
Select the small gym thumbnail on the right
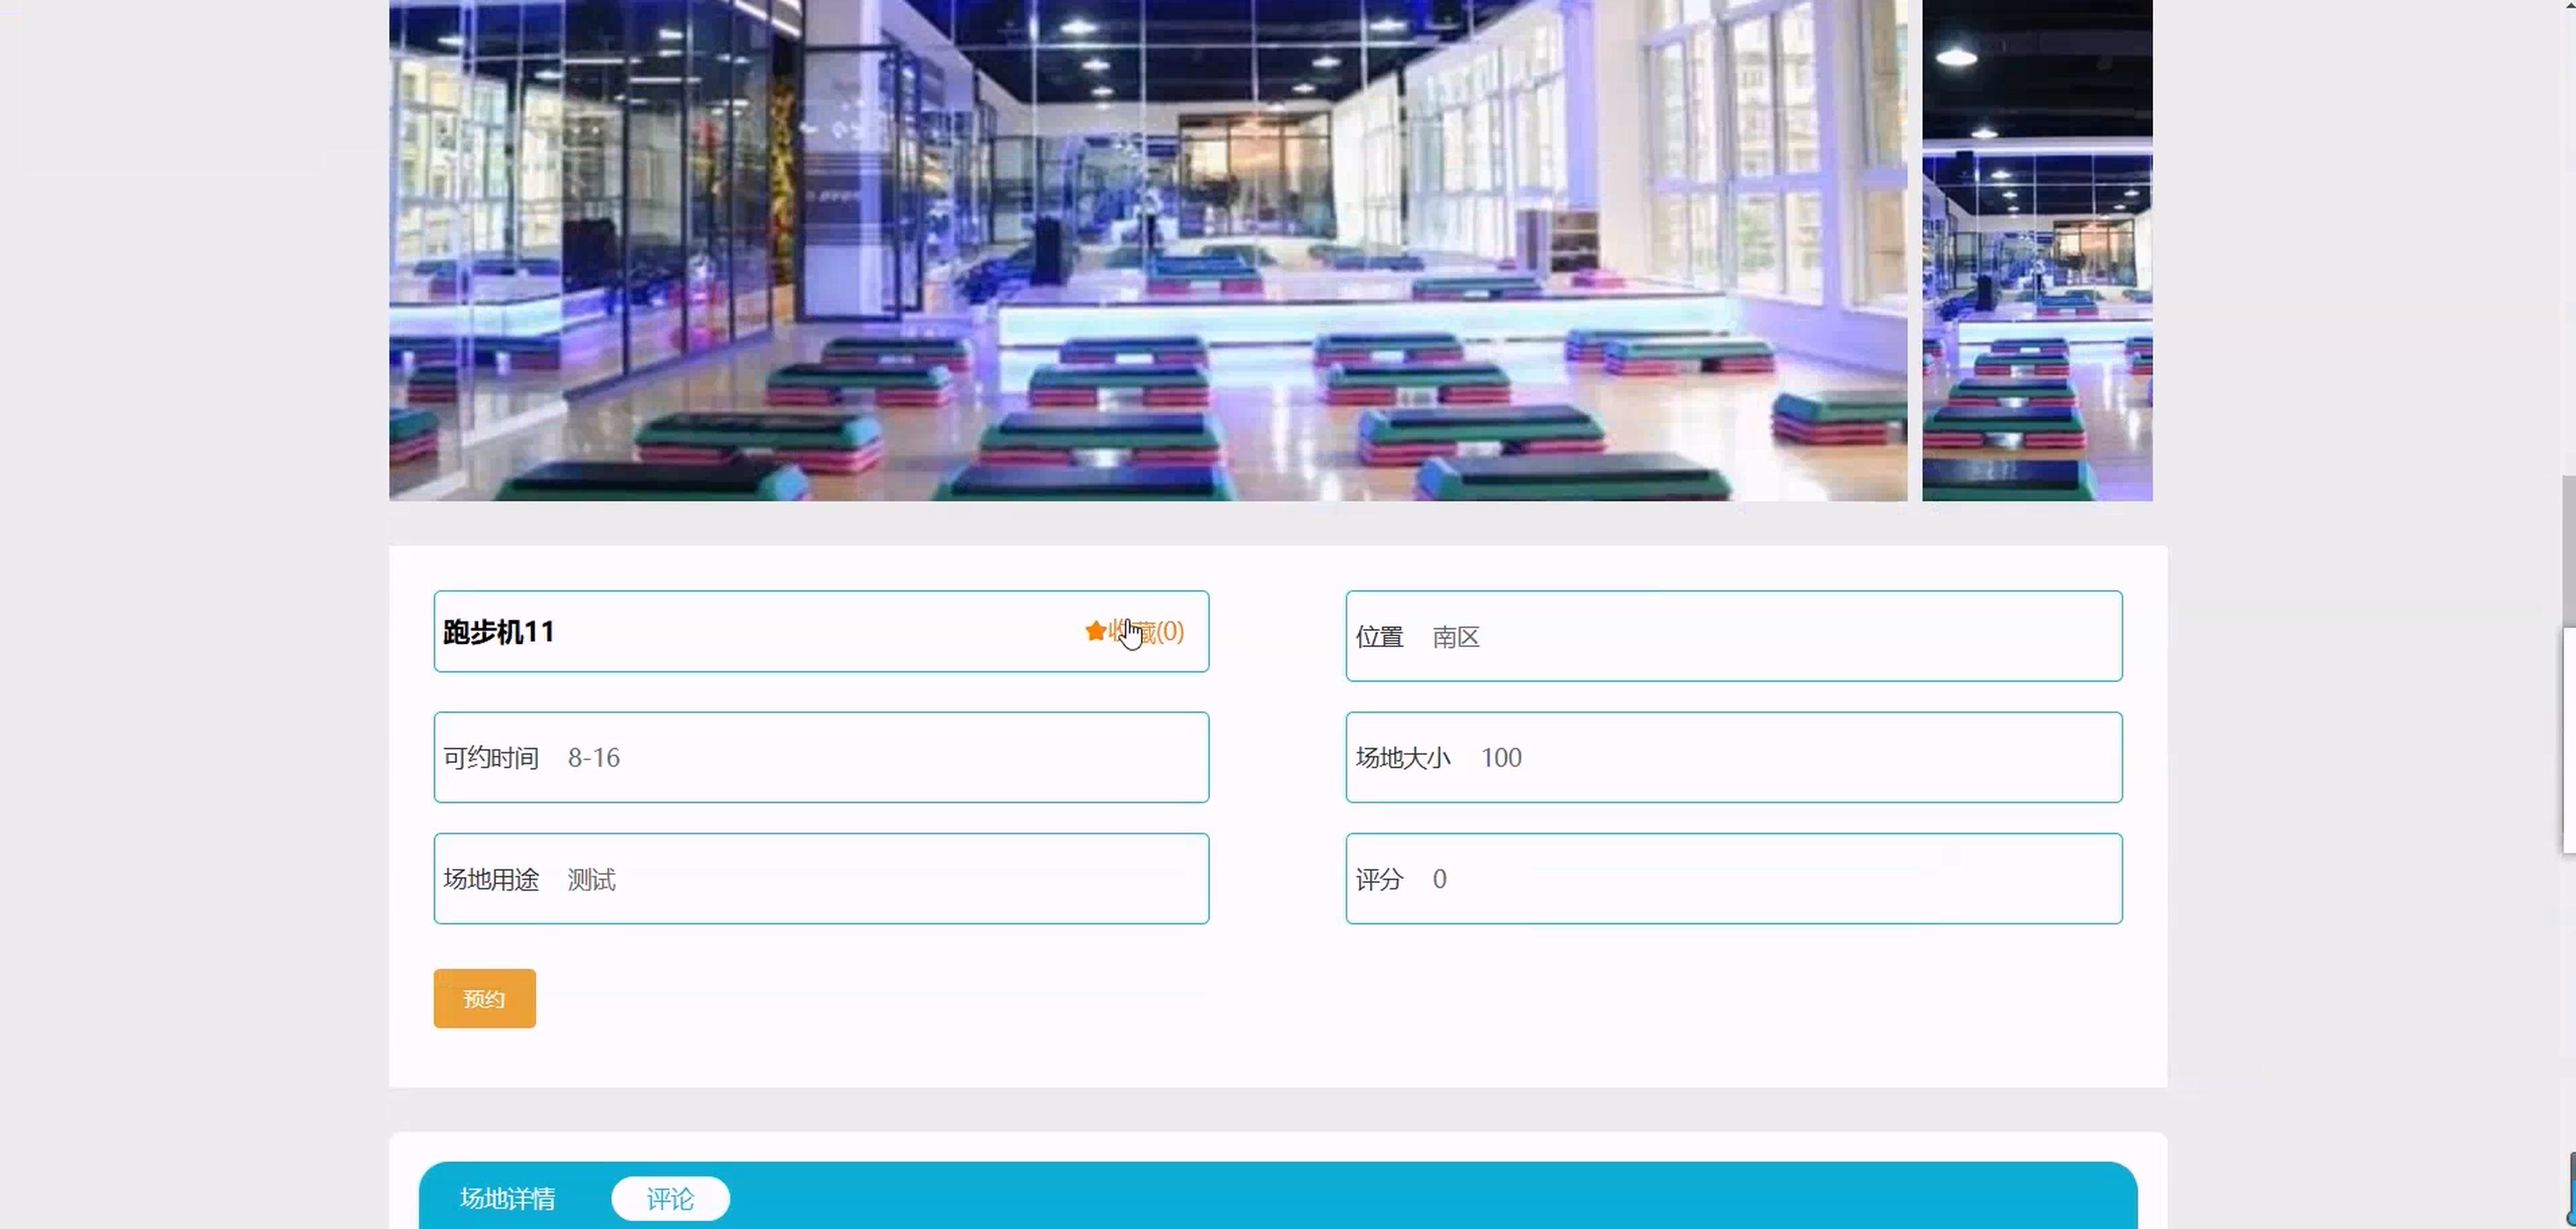click(x=2036, y=250)
